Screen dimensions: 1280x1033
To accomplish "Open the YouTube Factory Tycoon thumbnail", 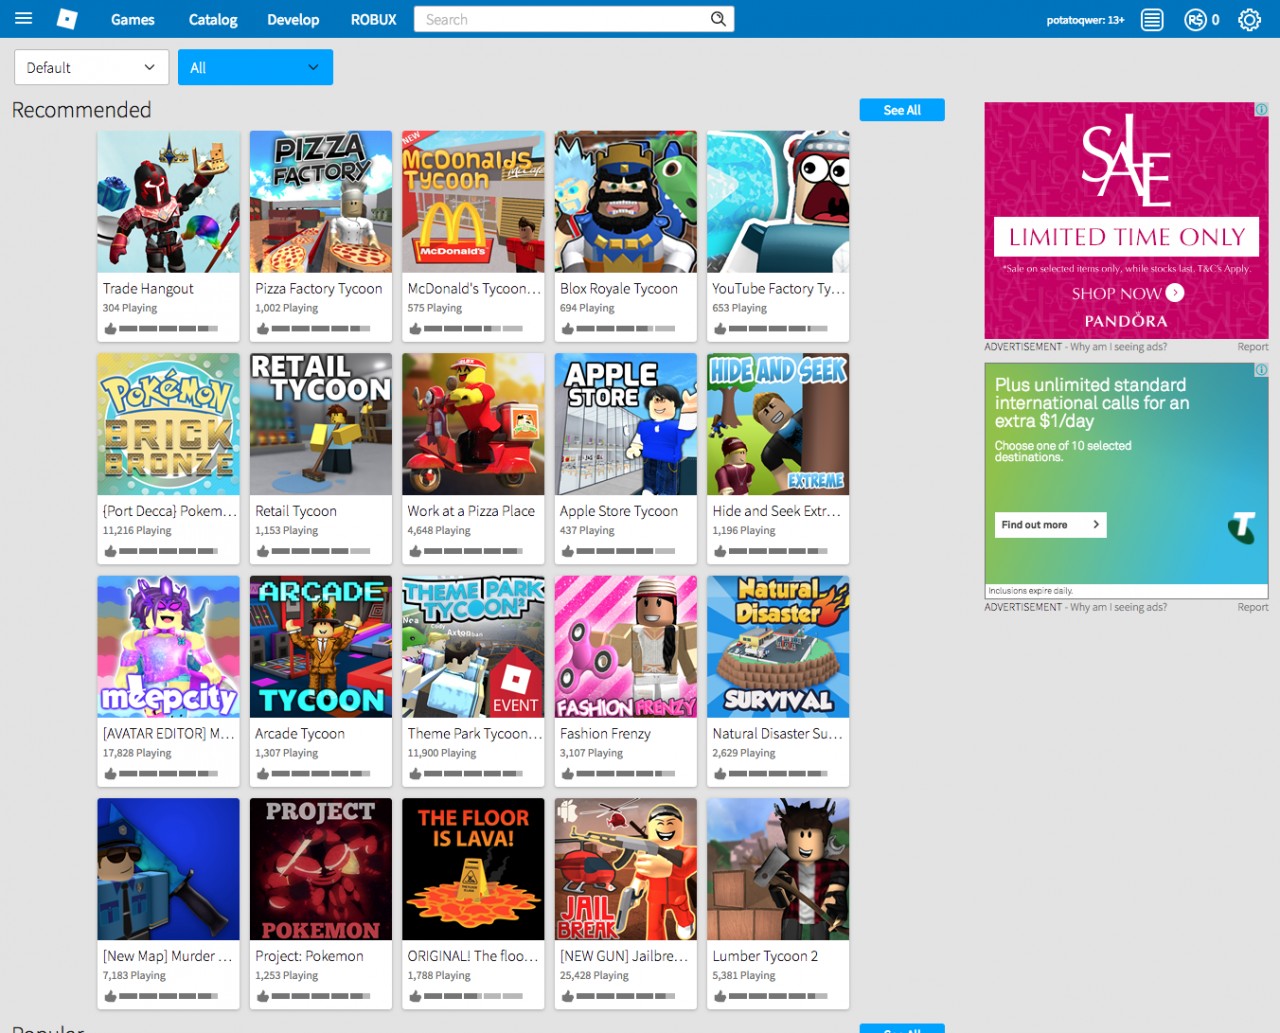I will pyautogui.click(x=778, y=202).
